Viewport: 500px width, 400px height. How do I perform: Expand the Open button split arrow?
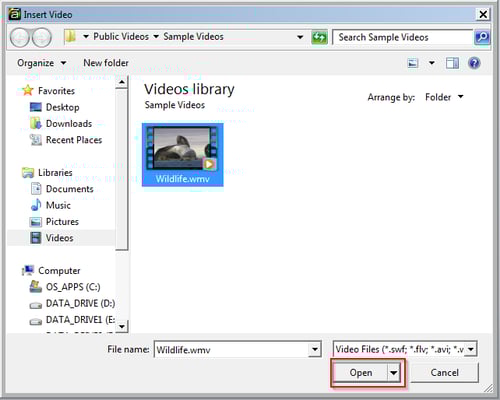pyautogui.click(x=394, y=372)
